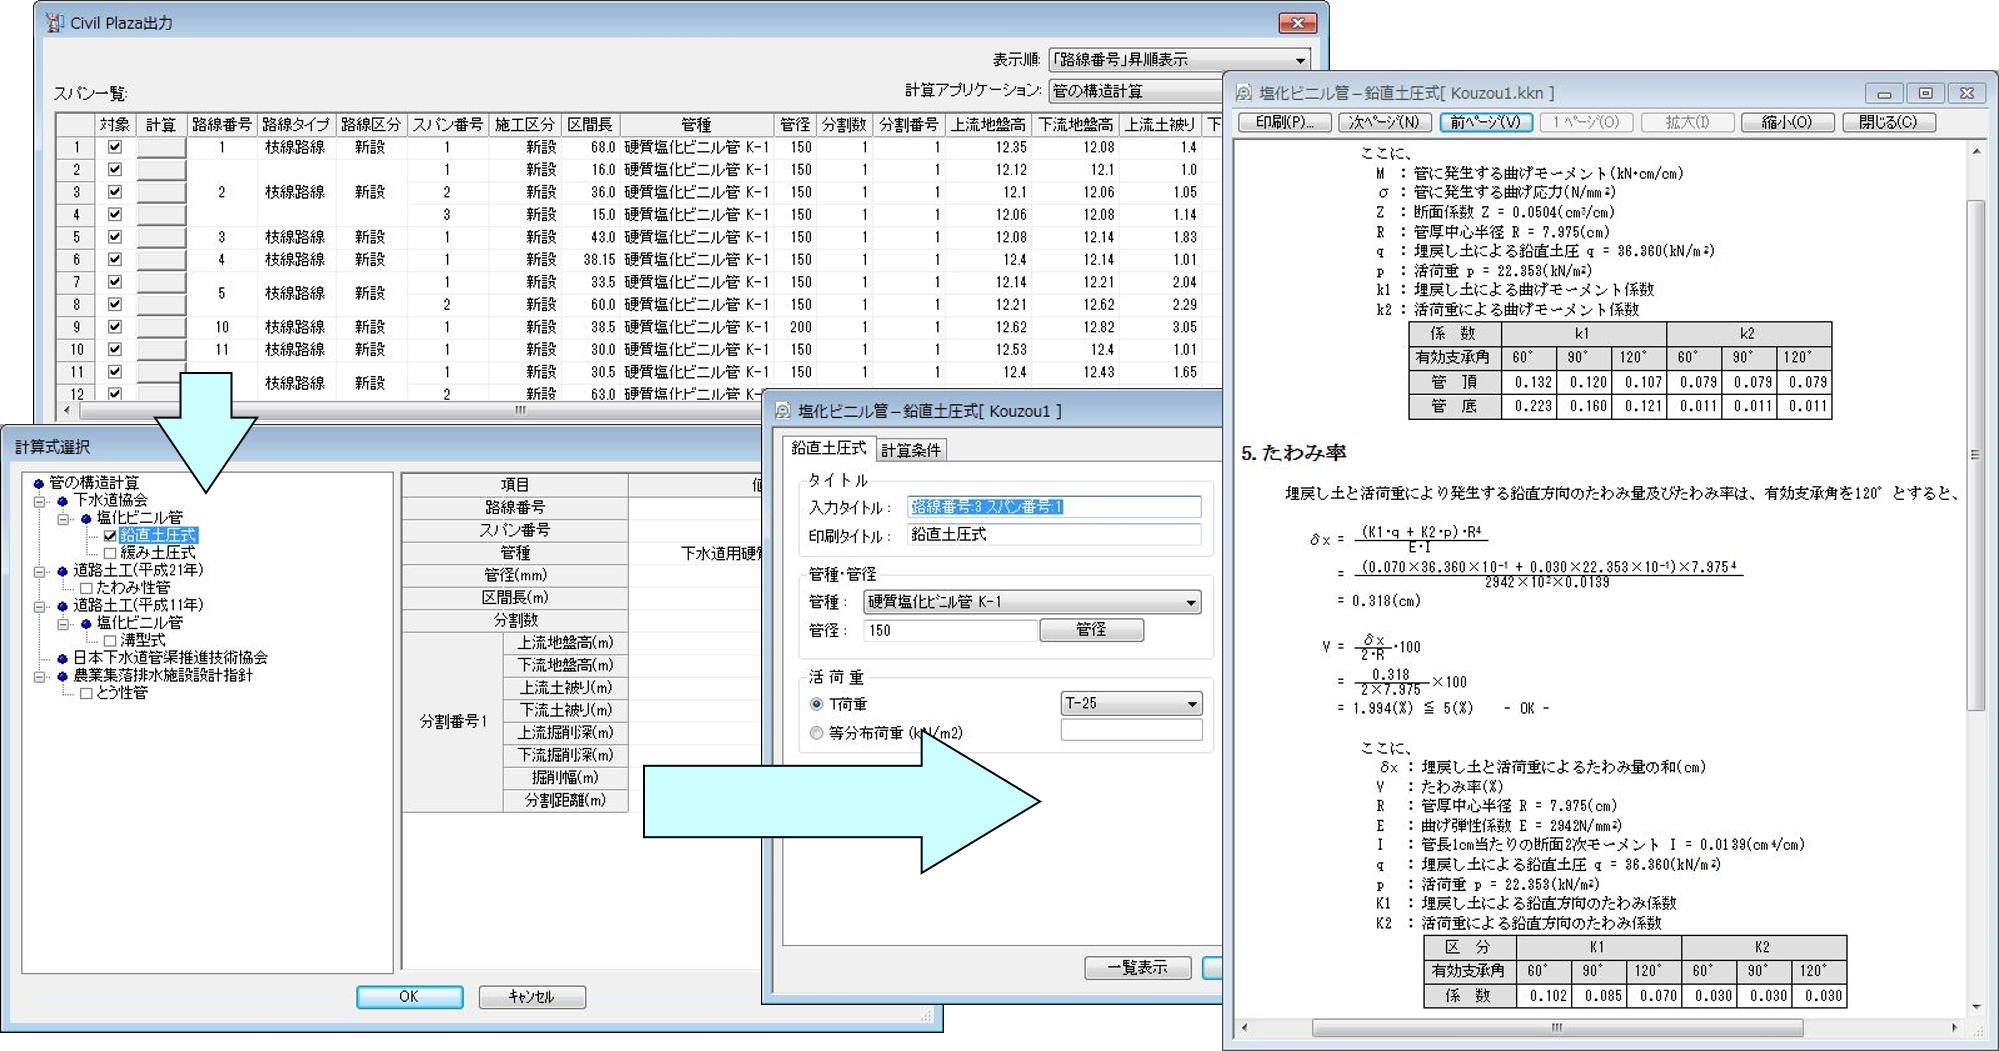Click the 日本下水道管渠推進技術協会 node icon
Image resolution: width=1999 pixels, height=1051 pixels.
tap(62, 658)
